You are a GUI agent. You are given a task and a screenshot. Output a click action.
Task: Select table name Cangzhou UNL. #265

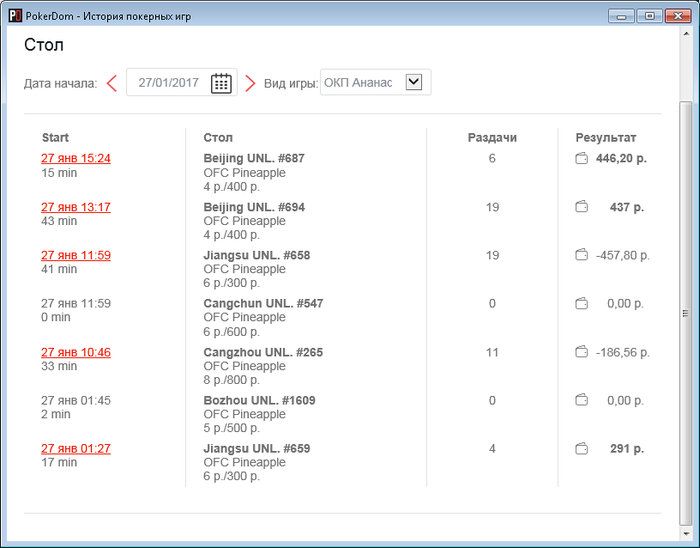263,353
